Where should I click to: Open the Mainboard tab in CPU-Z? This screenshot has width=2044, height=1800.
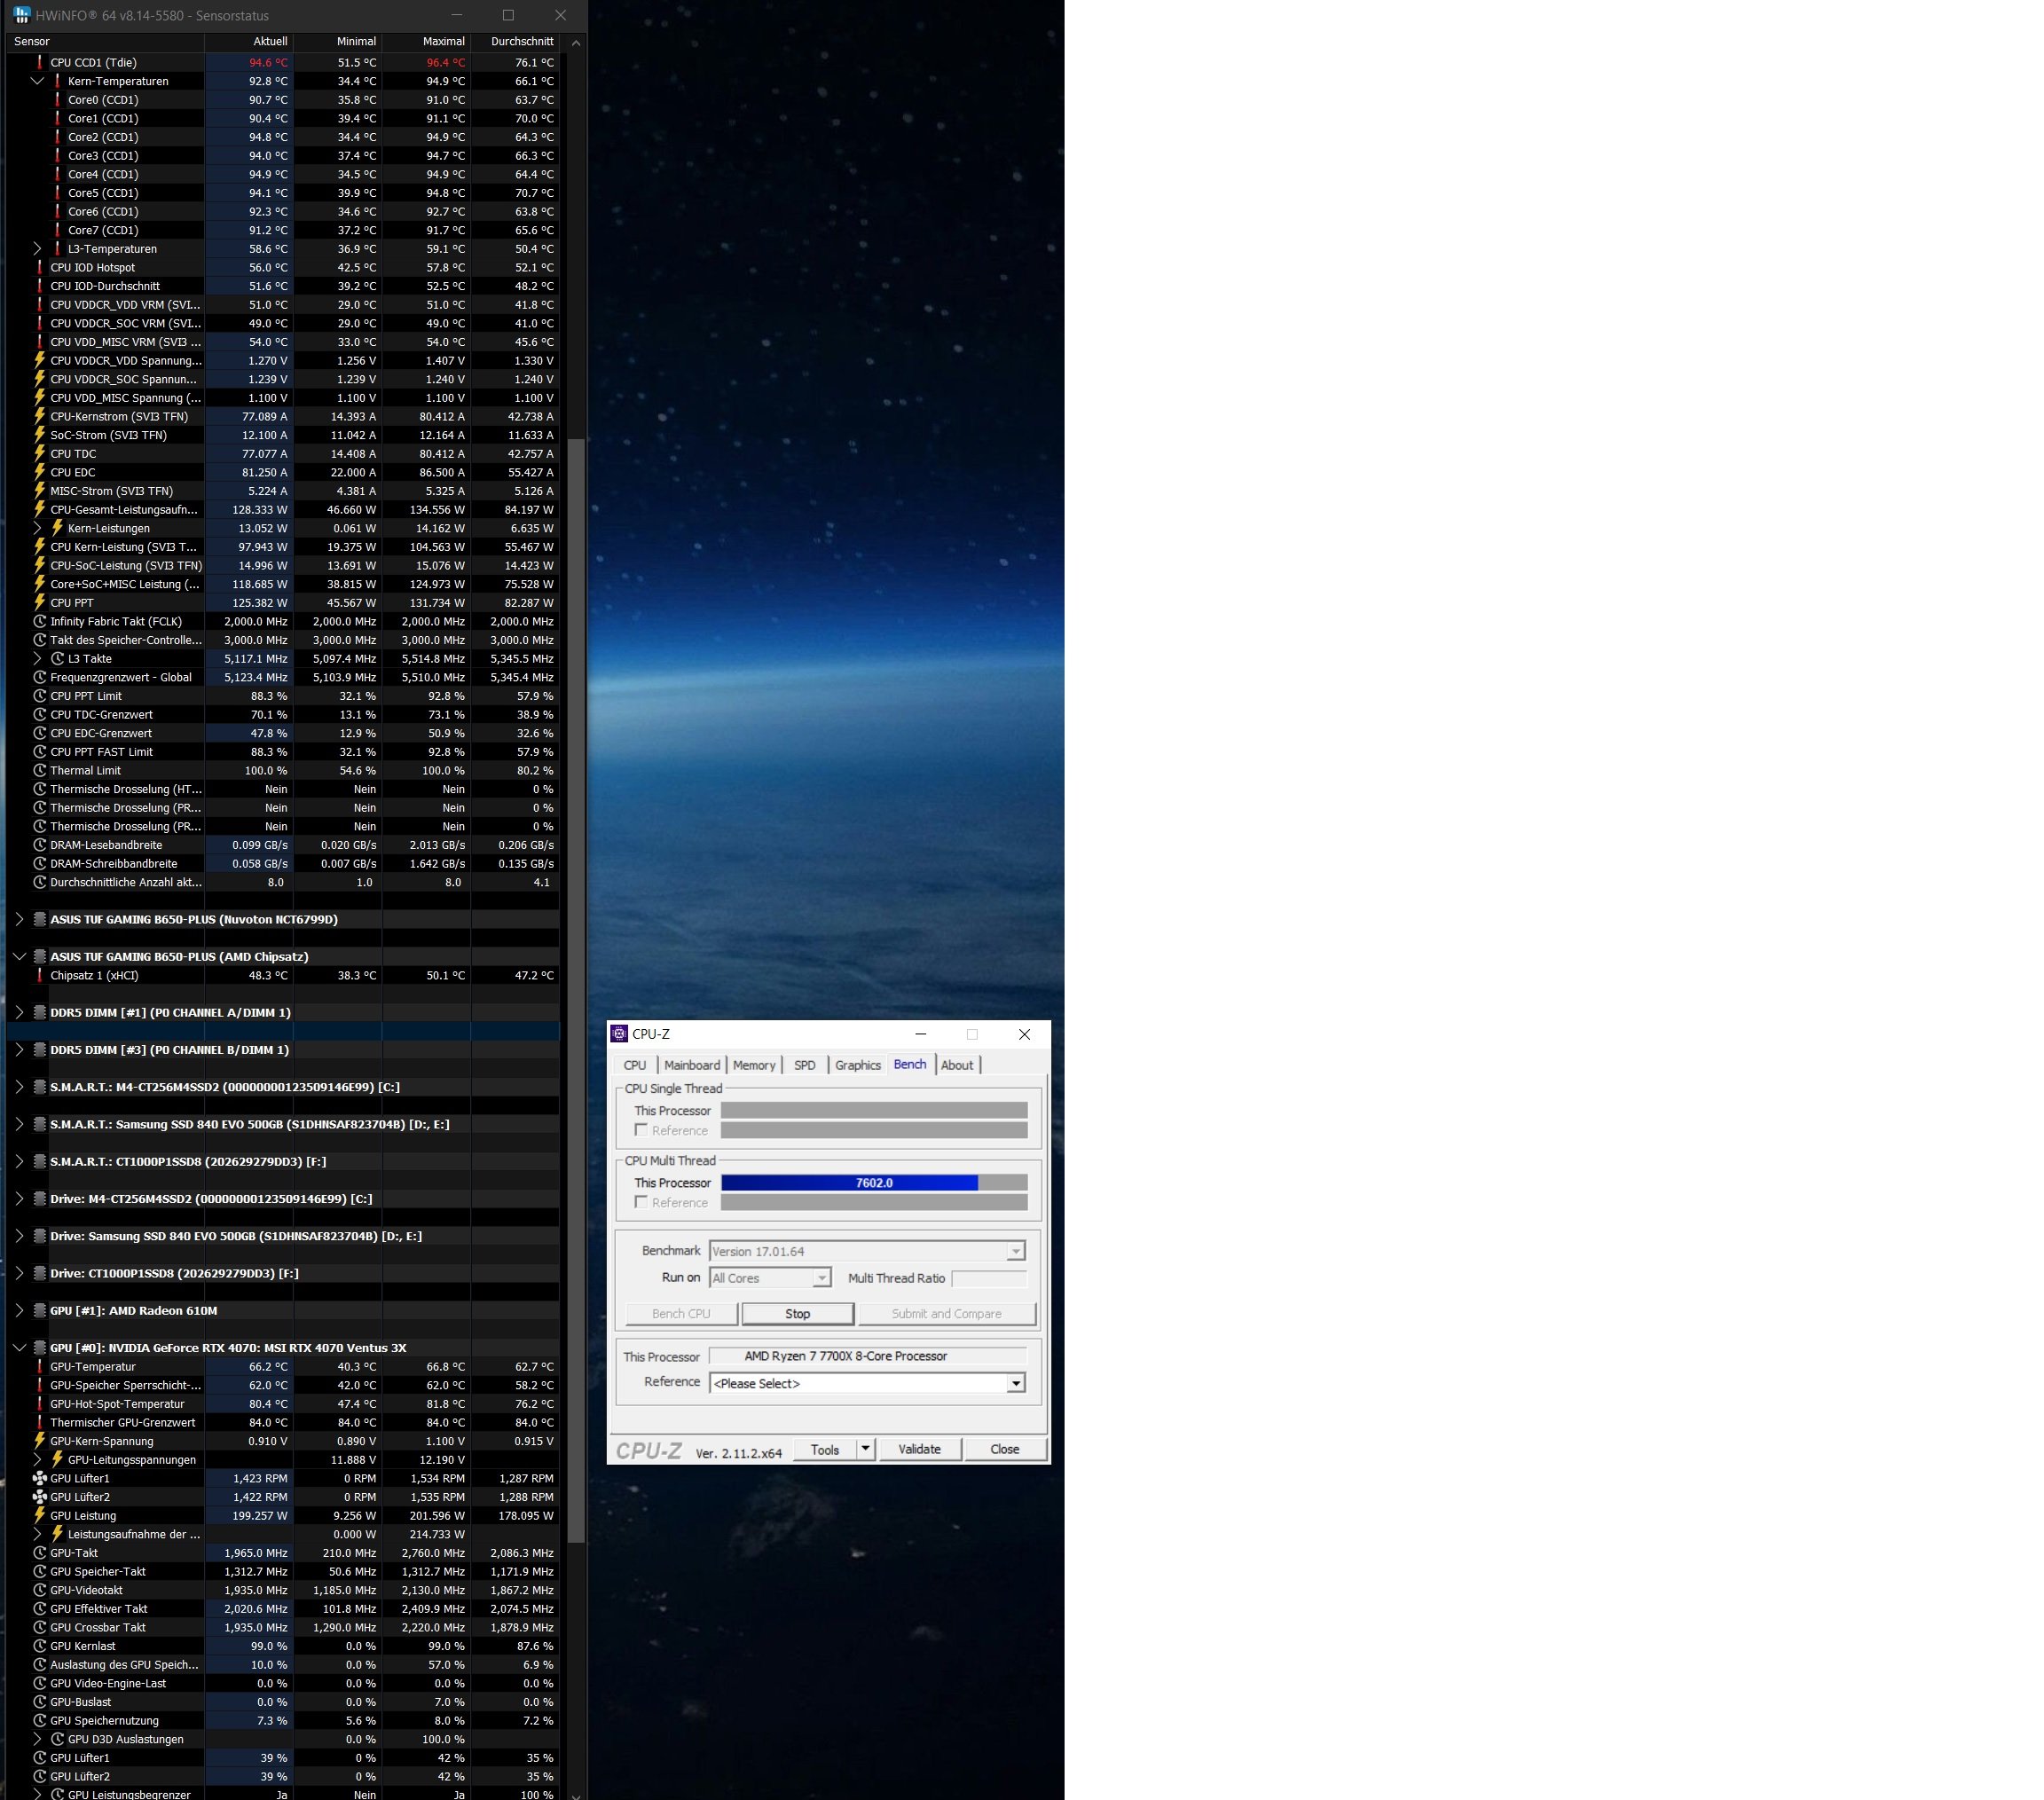691,1065
